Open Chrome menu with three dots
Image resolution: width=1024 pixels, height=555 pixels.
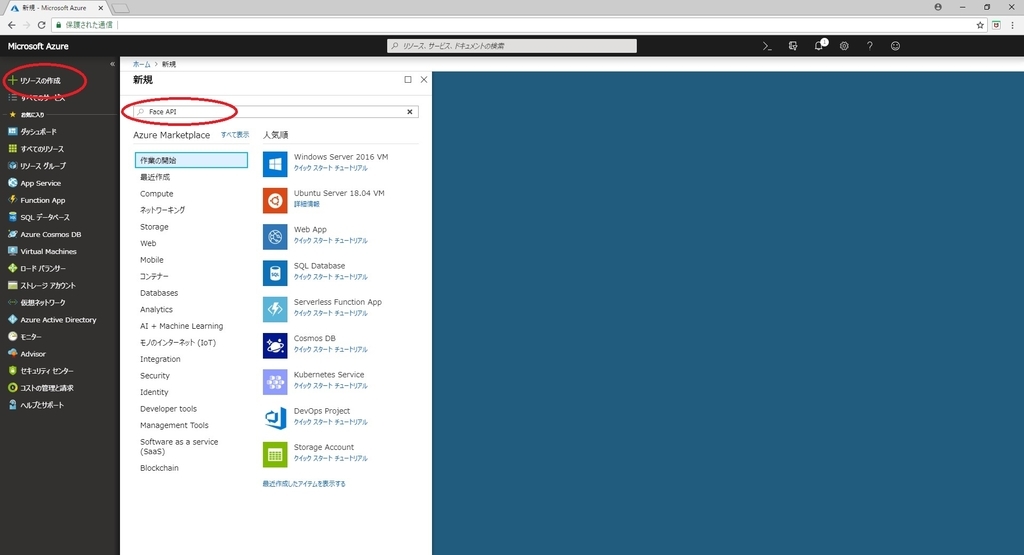click(x=1013, y=25)
